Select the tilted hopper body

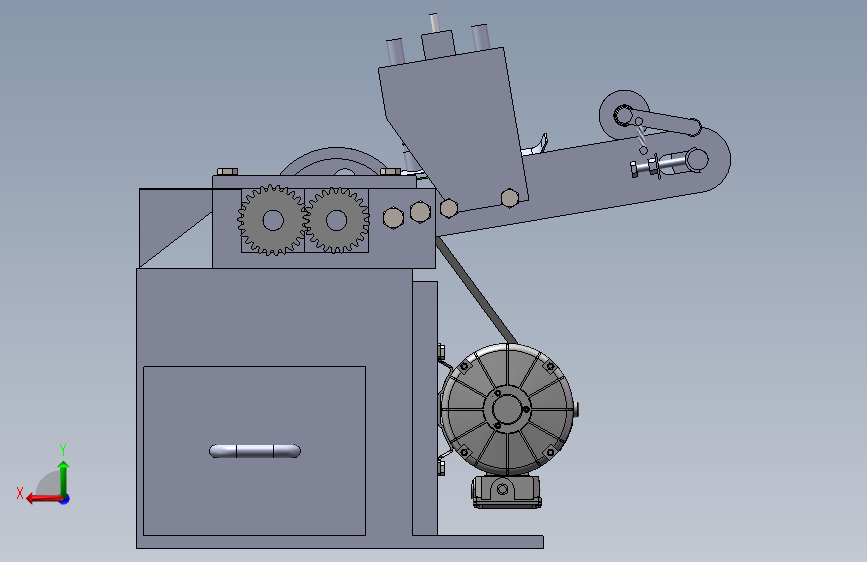pos(453,130)
